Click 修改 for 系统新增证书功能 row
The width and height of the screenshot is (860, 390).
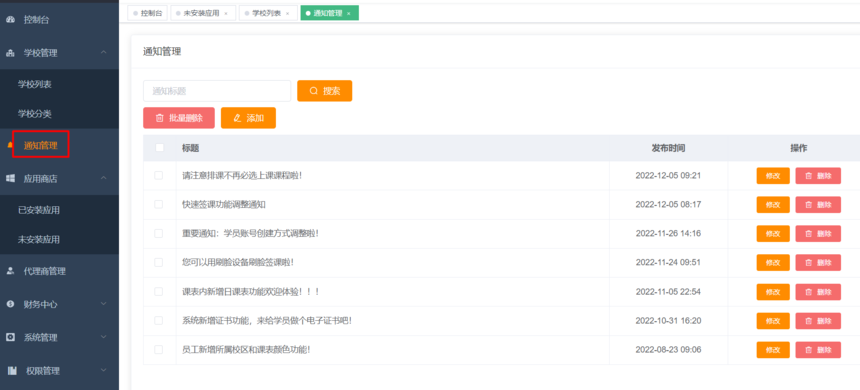tap(773, 321)
